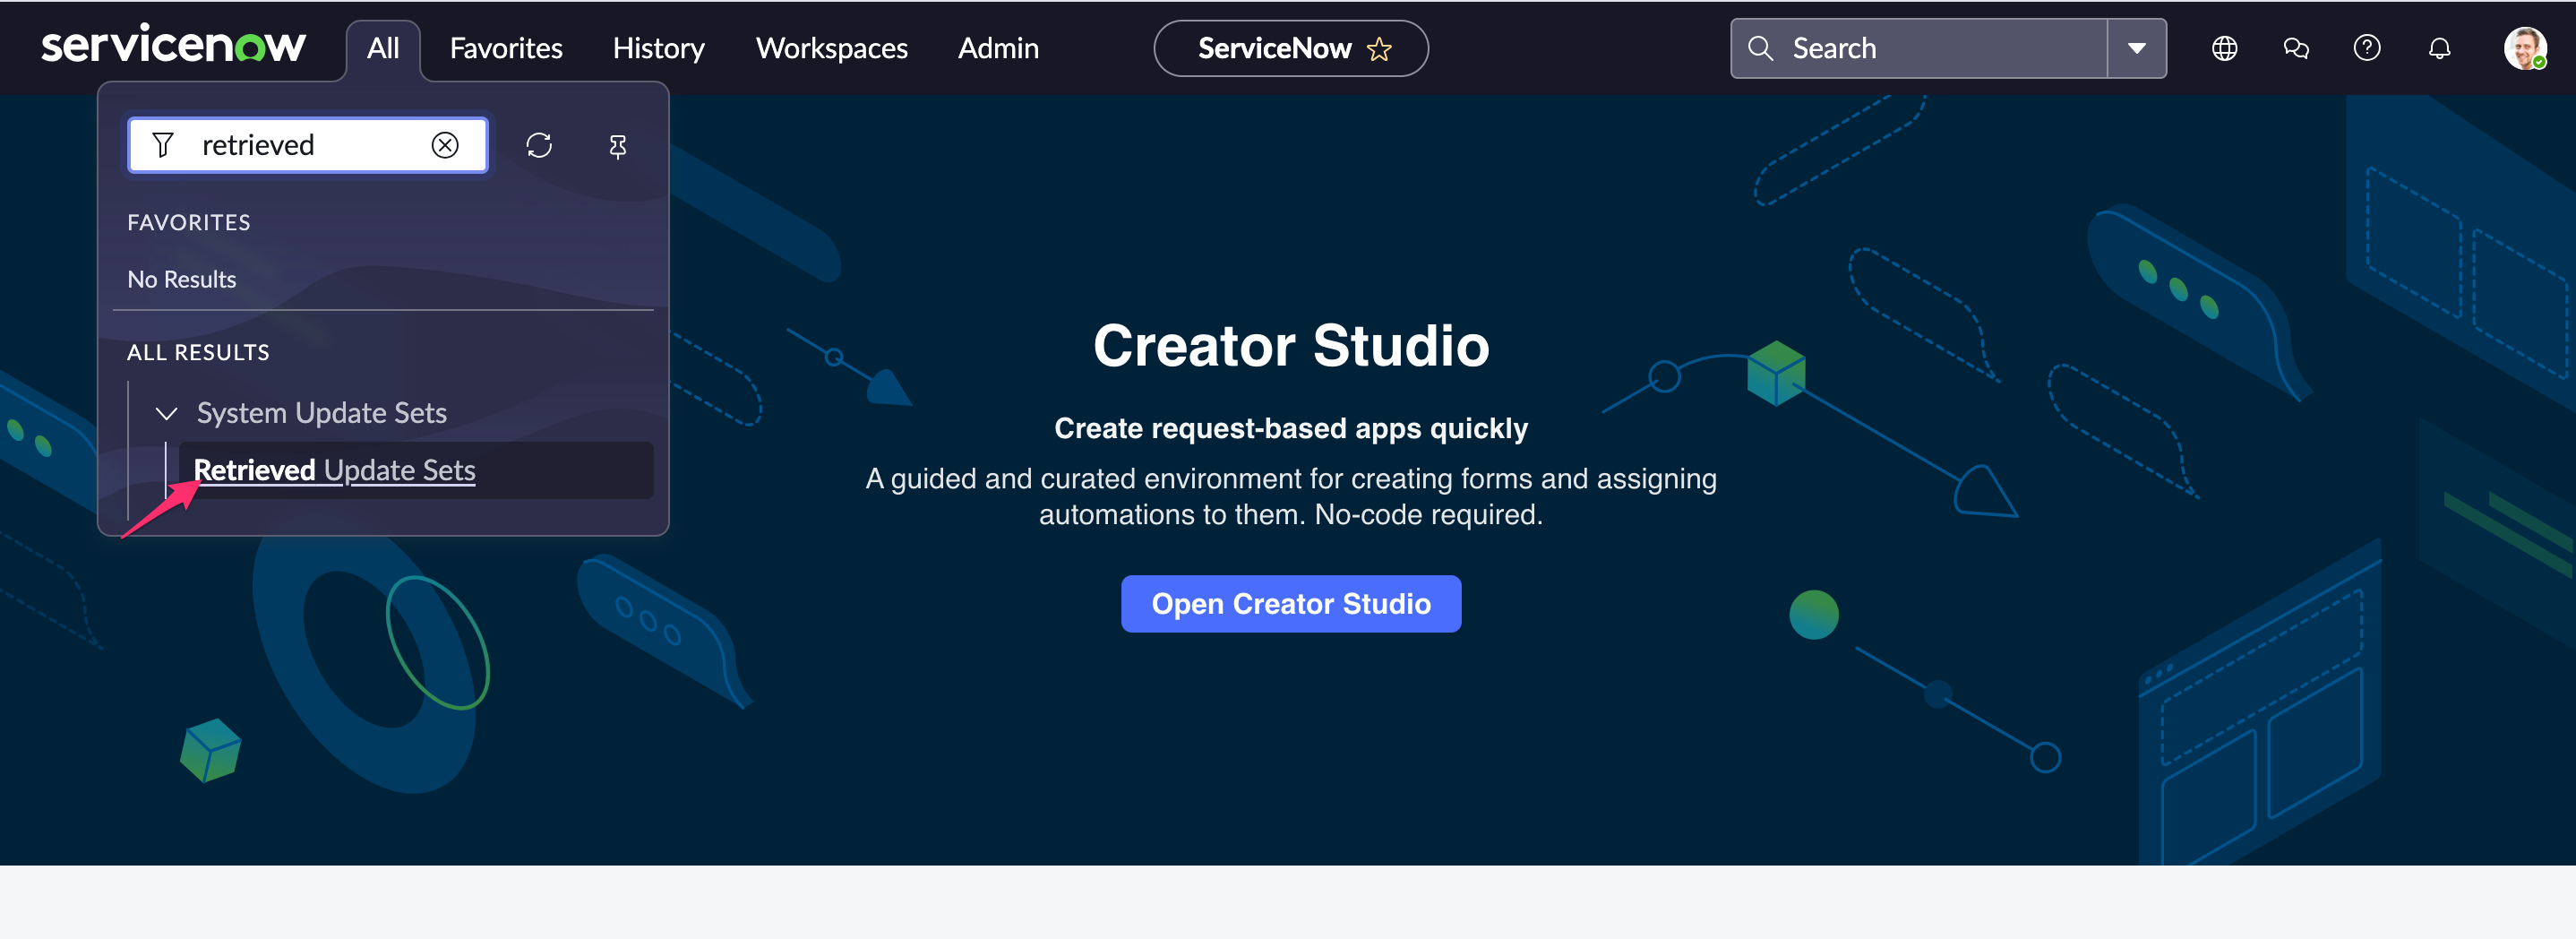Pin the All menu open
This screenshot has height=939, width=2576.
tap(616, 146)
